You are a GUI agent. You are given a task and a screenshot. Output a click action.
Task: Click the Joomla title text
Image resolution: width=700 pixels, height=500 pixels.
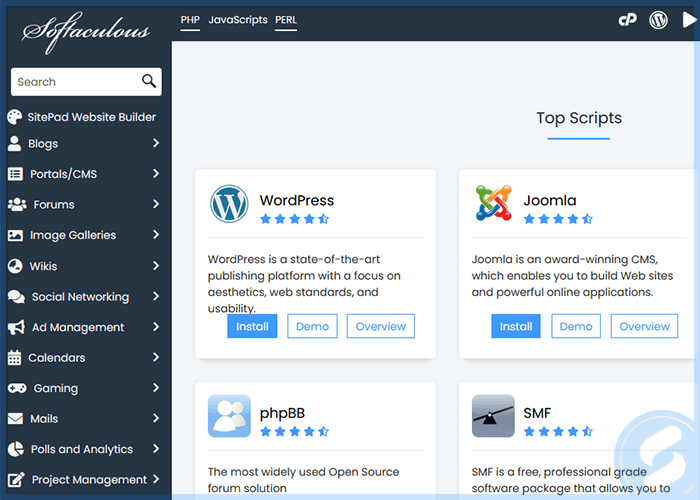click(x=550, y=200)
